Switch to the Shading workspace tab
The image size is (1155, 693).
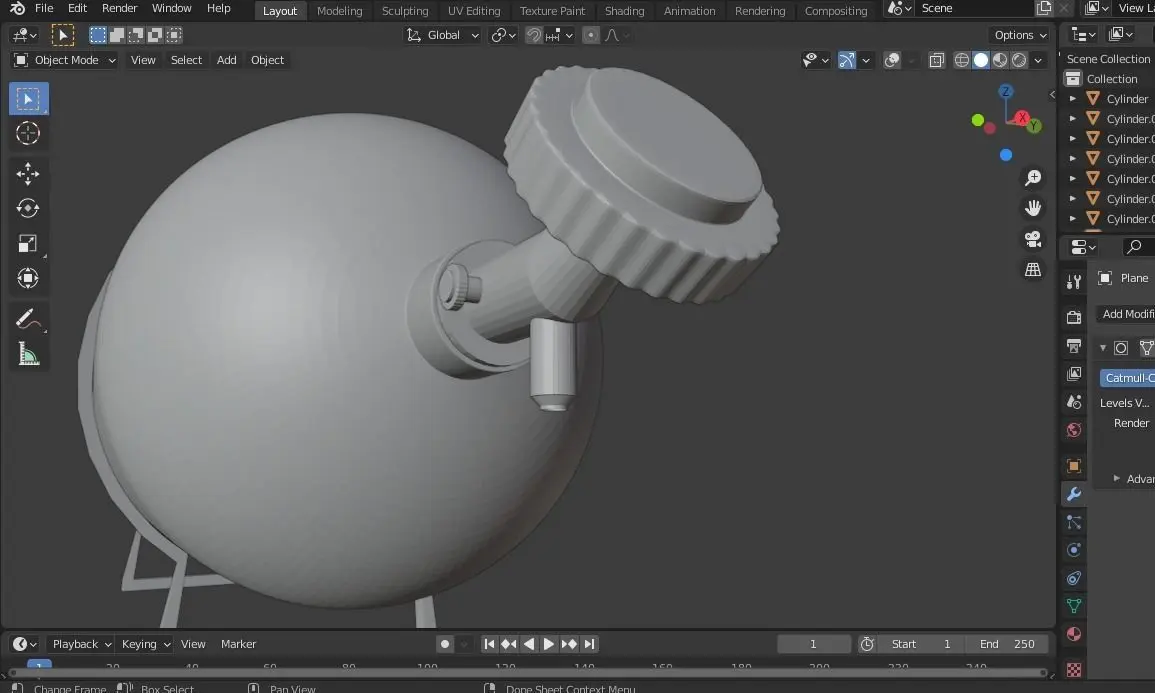pyautogui.click(x=625, y=11)
